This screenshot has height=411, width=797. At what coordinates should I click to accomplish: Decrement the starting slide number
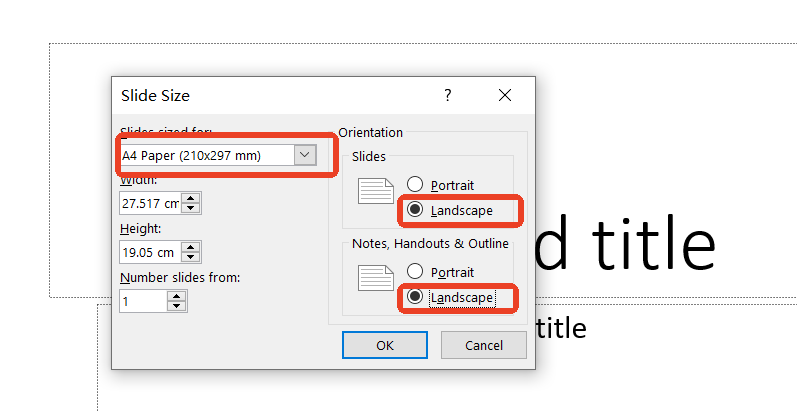coord(177,307)
